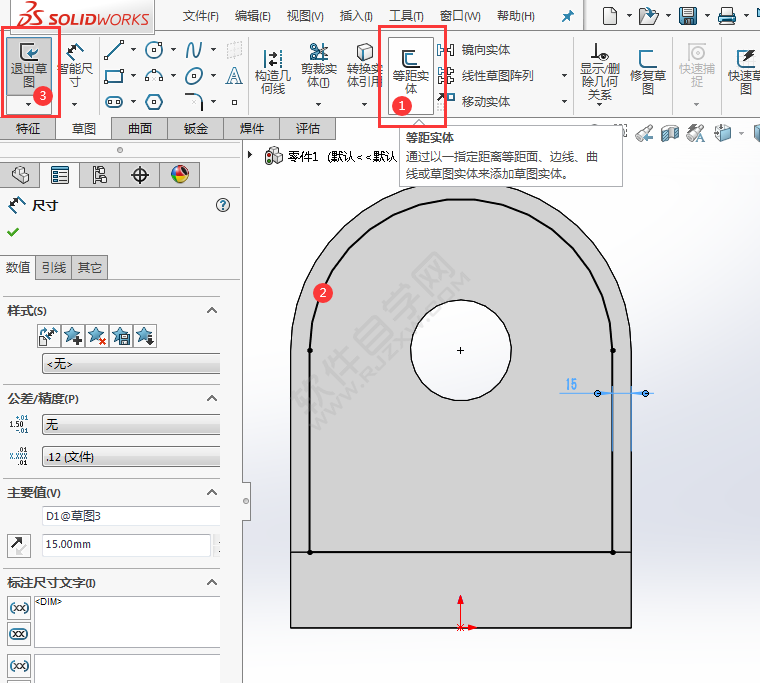Image resolution: width=760 pixels, height=683 pixels.
Task: Open the 视图(V) menu
Action: pos(305,16)
